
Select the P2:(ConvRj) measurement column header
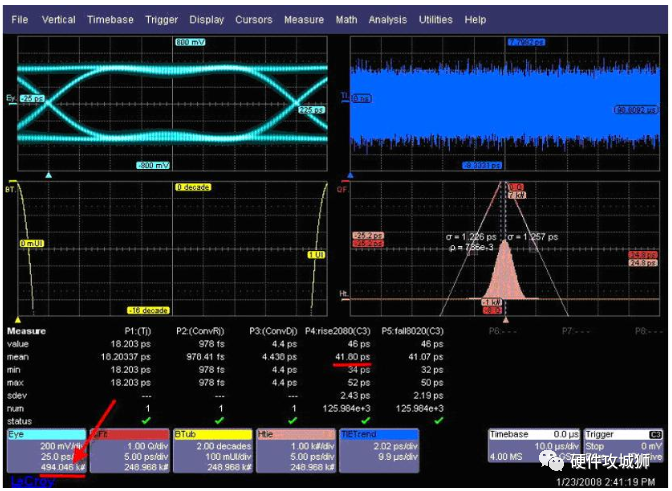(200, 331)
